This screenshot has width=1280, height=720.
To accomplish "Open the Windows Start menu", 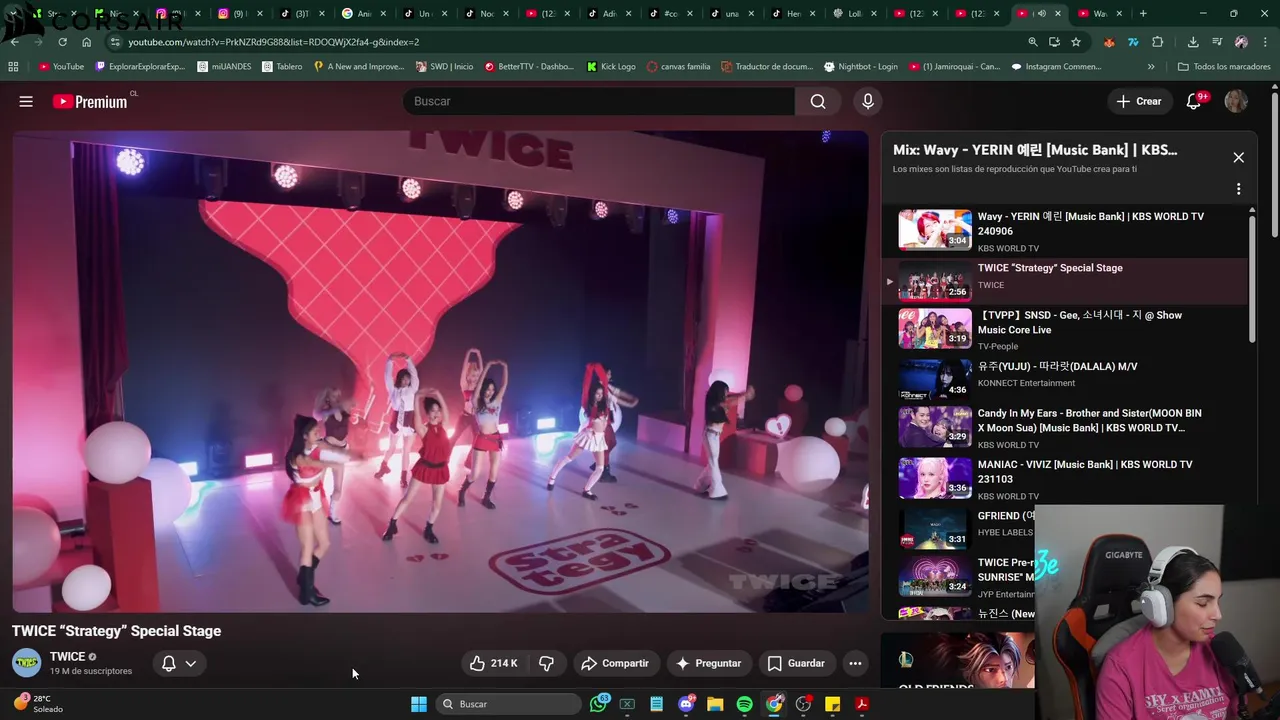I will [419, 704].
